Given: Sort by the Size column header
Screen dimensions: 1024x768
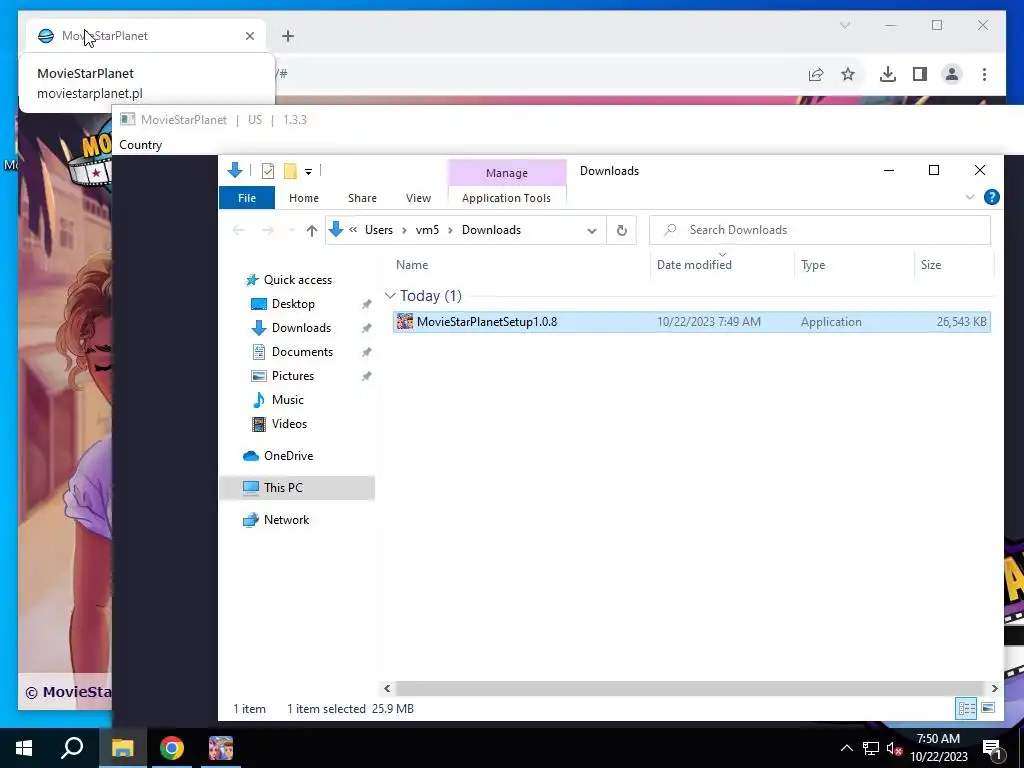Looking at the screenshot, I should [x=931, y=264].
